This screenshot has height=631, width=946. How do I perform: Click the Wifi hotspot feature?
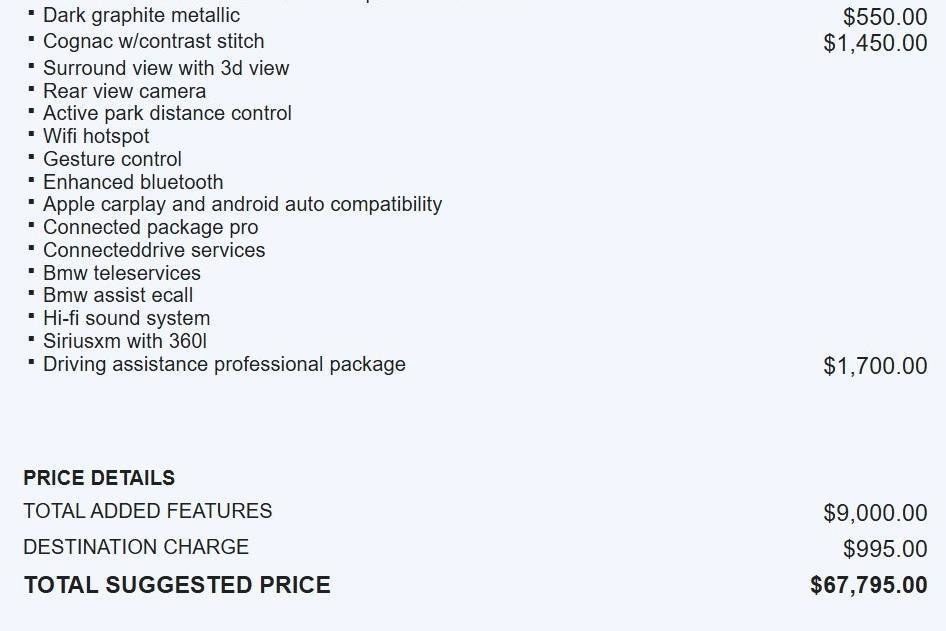[x=96, y=137]
